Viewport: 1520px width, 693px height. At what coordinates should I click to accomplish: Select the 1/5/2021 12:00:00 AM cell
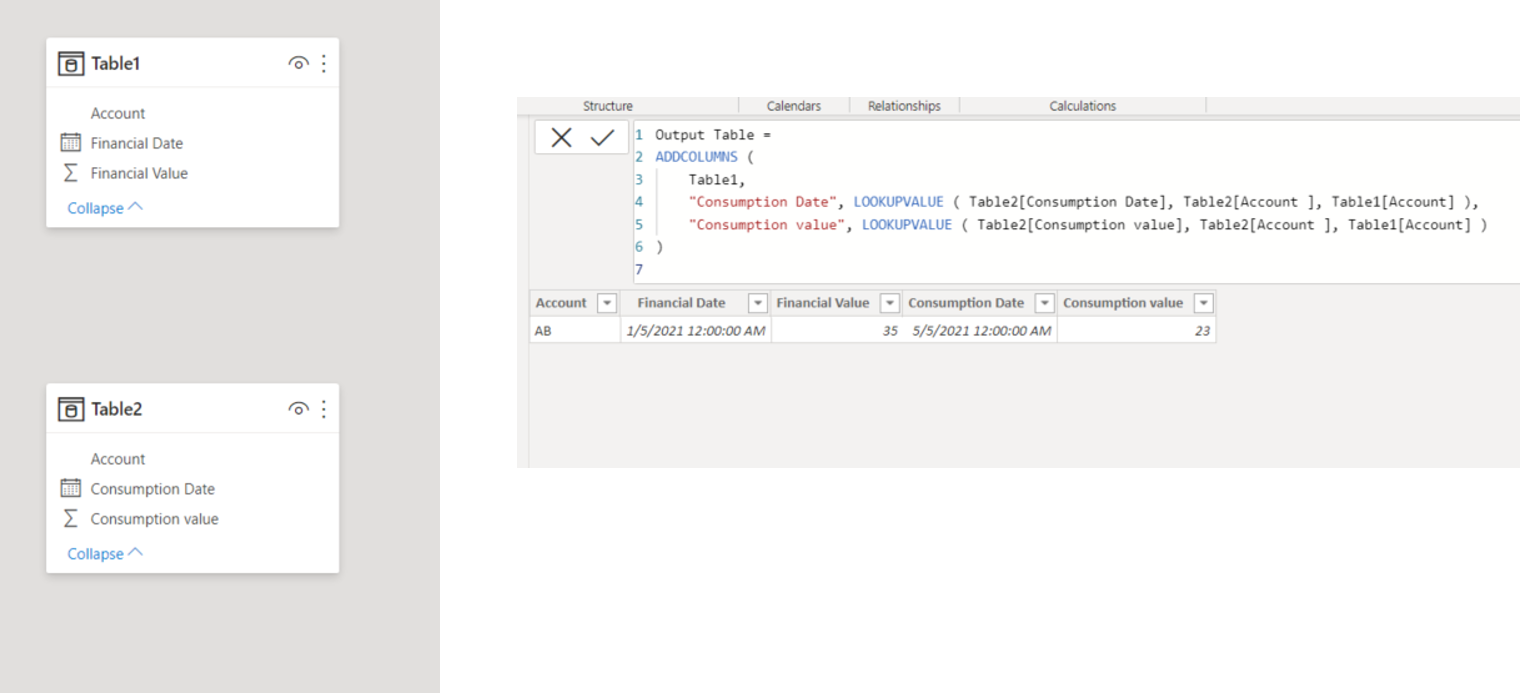[x=696, y=330]
